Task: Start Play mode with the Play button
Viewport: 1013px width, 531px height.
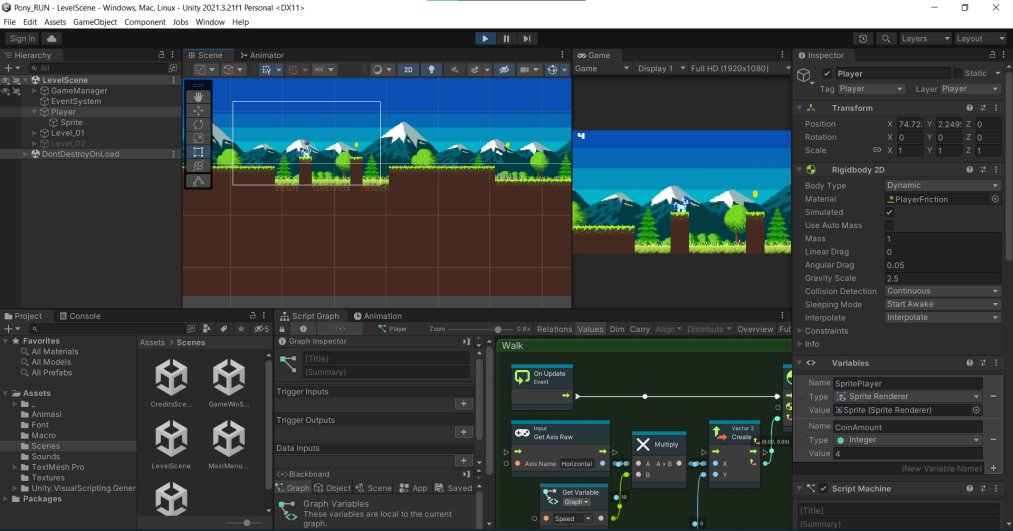Action: click(485, 39)
